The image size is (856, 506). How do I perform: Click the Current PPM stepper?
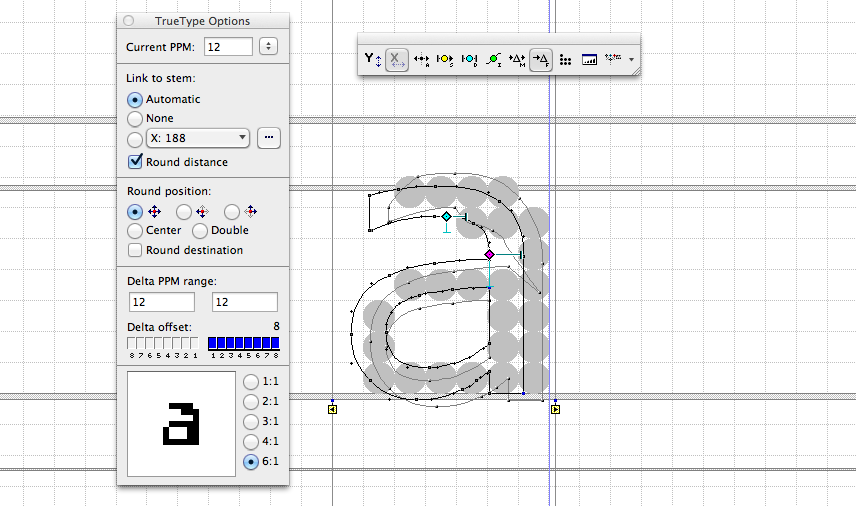click(x=268, y=46)
